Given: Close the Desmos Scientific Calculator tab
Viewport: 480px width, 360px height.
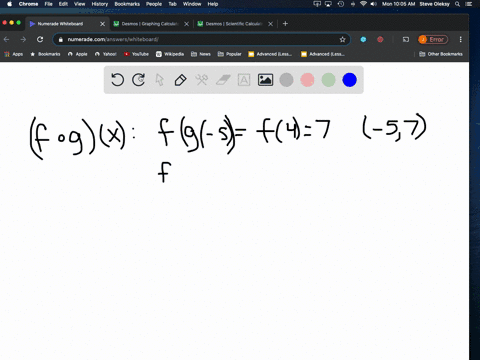Looking at the screenshot, I should [x=270, y=24].
